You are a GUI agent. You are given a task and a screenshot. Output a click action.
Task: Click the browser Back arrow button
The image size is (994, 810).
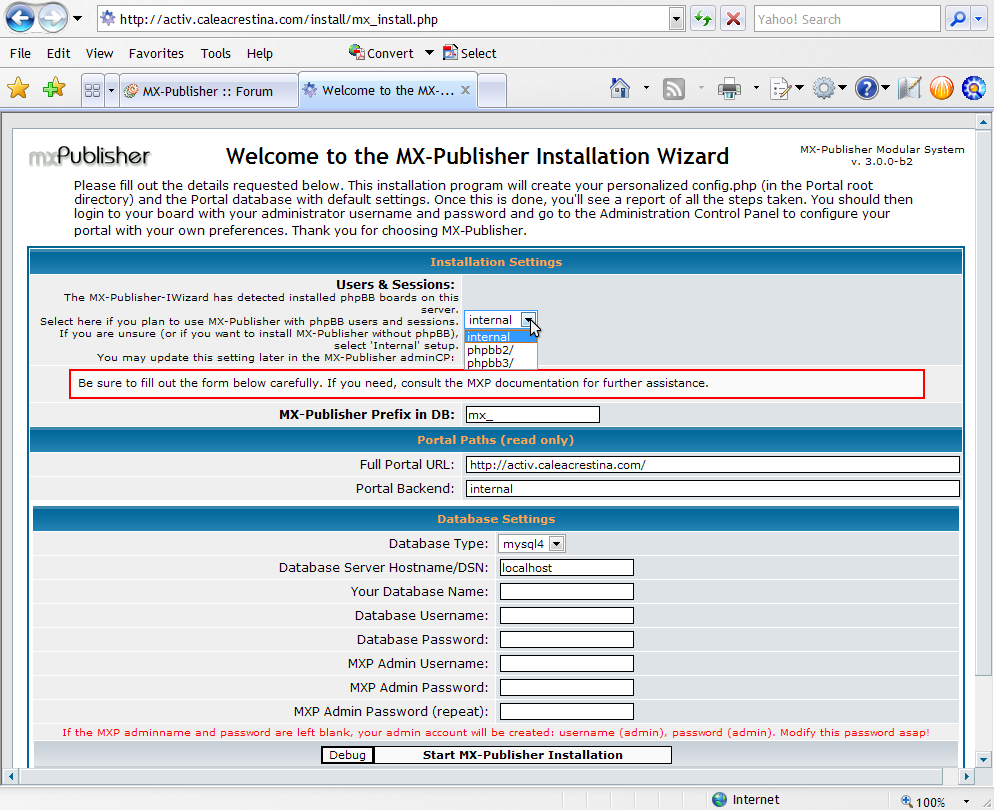tap(21, 18)
